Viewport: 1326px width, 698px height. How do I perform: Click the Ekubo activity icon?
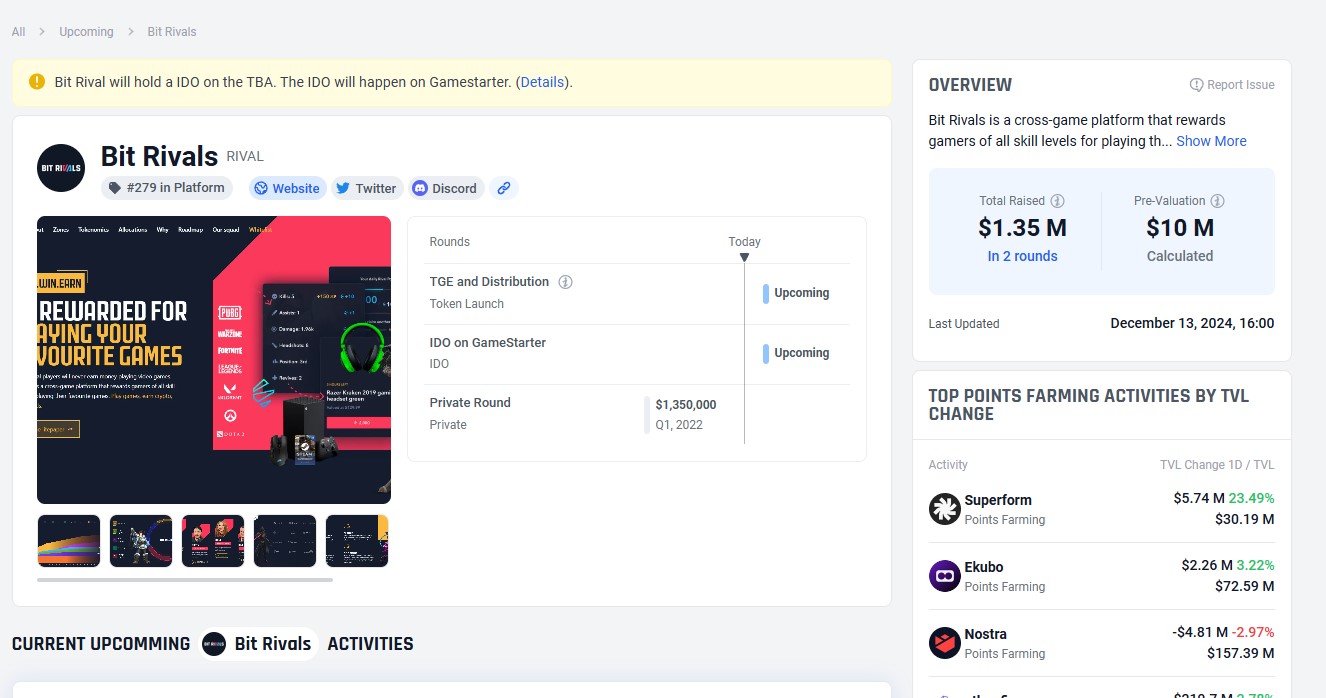(x=944, y=576)
